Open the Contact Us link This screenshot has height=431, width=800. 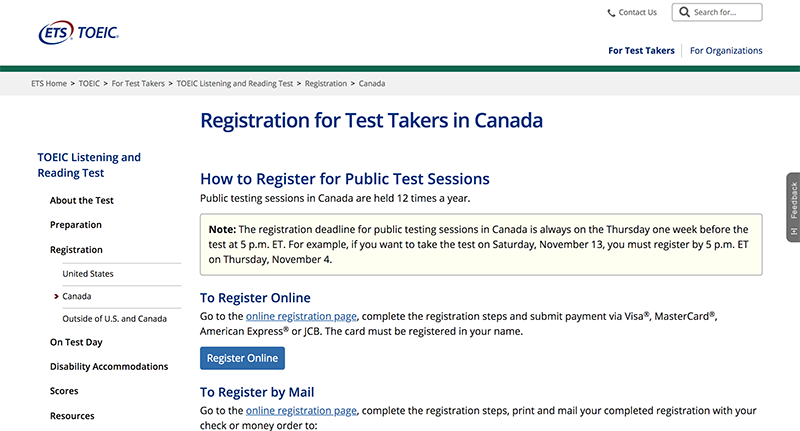point(637,13)
